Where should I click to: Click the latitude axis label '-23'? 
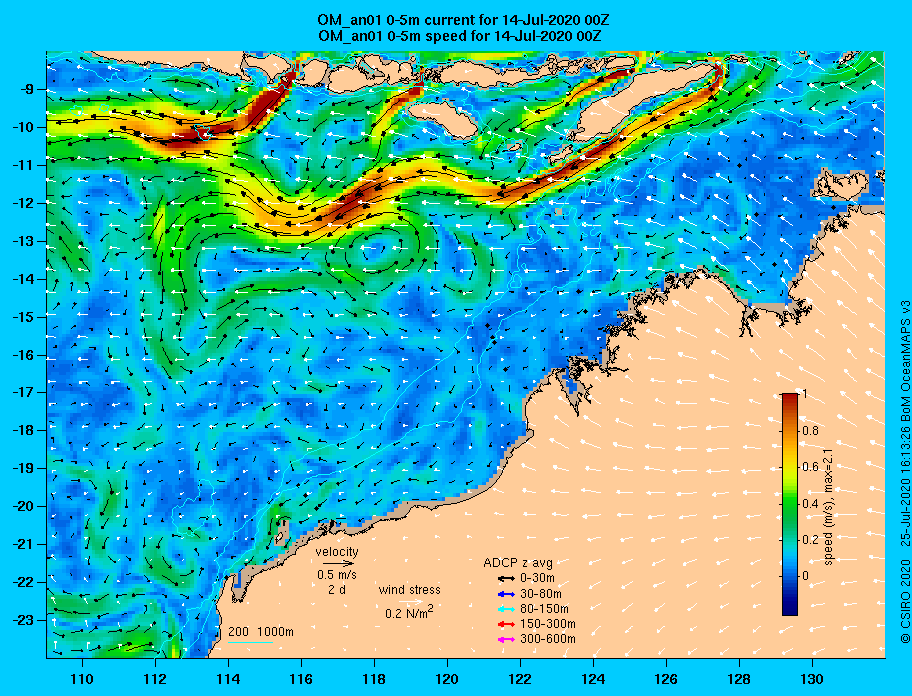(x=24, y=620)
